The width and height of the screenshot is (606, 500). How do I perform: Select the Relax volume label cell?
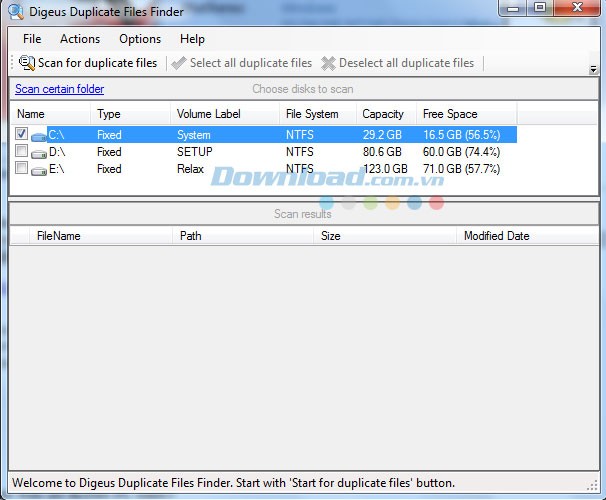click(190, 169)
